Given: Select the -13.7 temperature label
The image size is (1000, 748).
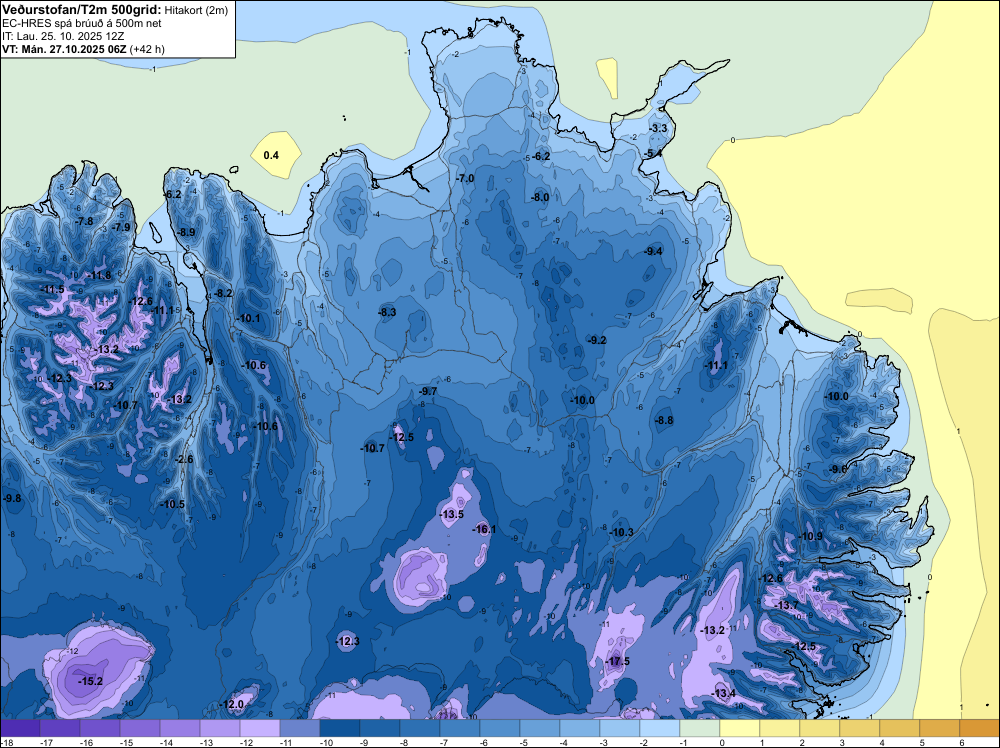Looking at the screenshot, I should 786,605.
